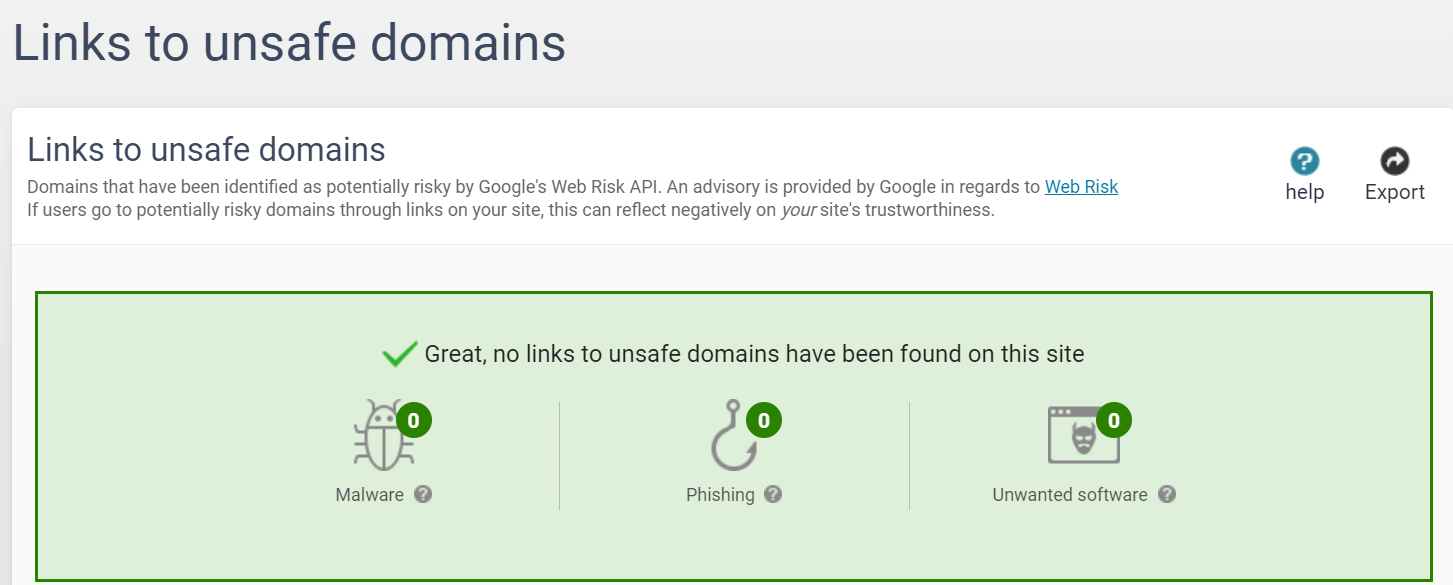Click the 'Great, no links' success message

pos(754,353)
